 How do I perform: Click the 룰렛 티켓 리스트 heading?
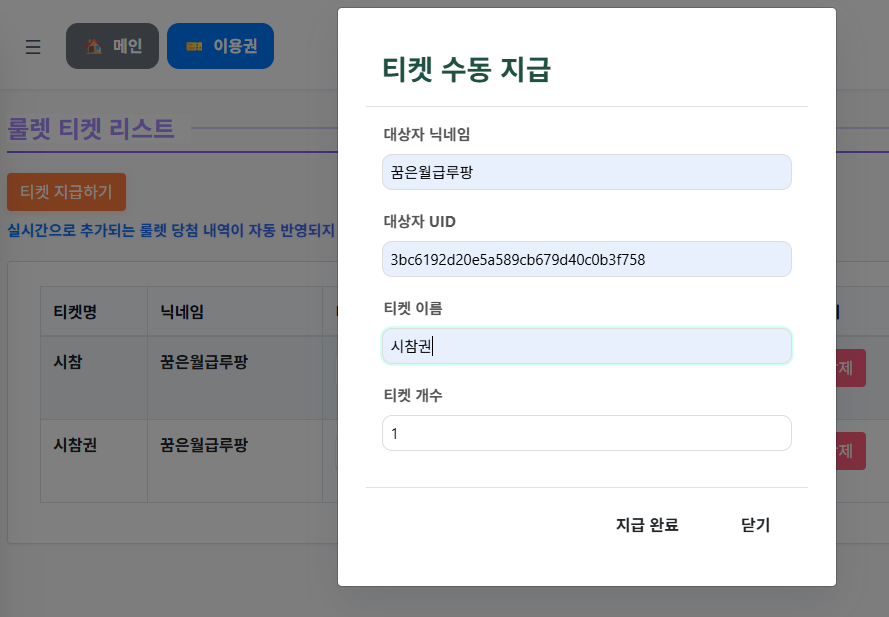tap(91, 129)
